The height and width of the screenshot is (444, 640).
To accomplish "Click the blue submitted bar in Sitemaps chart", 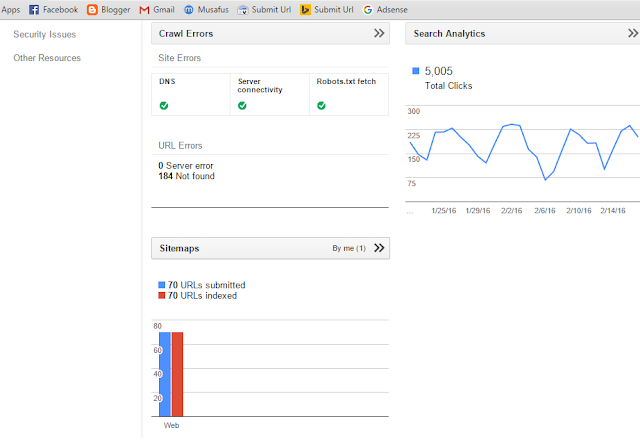I will coord(165,374).
